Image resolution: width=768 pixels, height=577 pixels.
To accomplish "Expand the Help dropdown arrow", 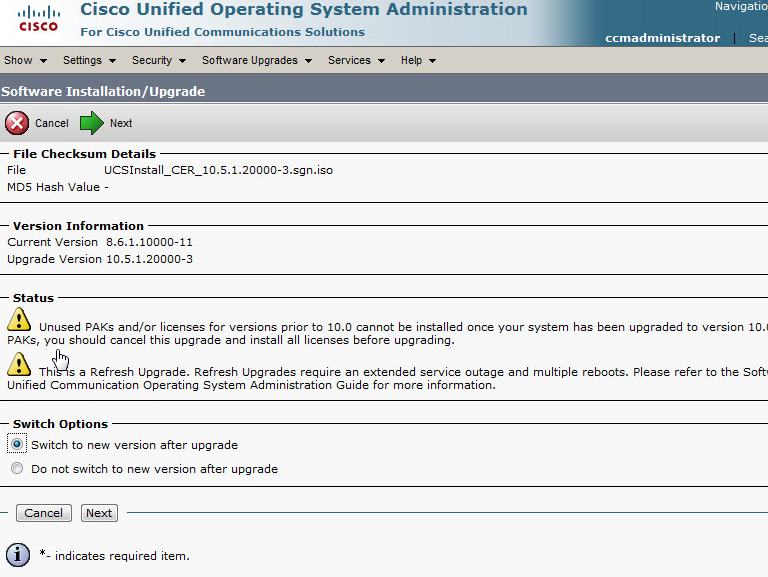I will pyautogui.click(x=432, y=61).
